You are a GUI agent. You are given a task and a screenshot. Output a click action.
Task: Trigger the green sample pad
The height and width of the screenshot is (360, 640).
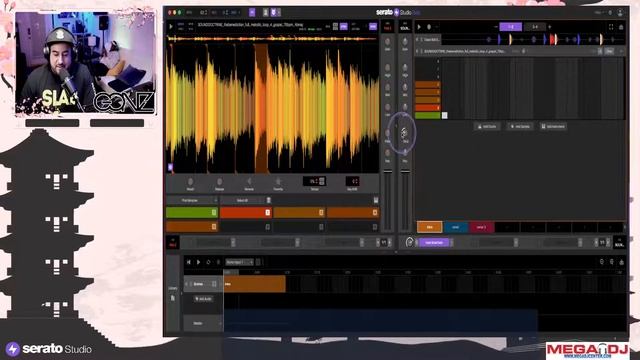(x=191, y=212)
